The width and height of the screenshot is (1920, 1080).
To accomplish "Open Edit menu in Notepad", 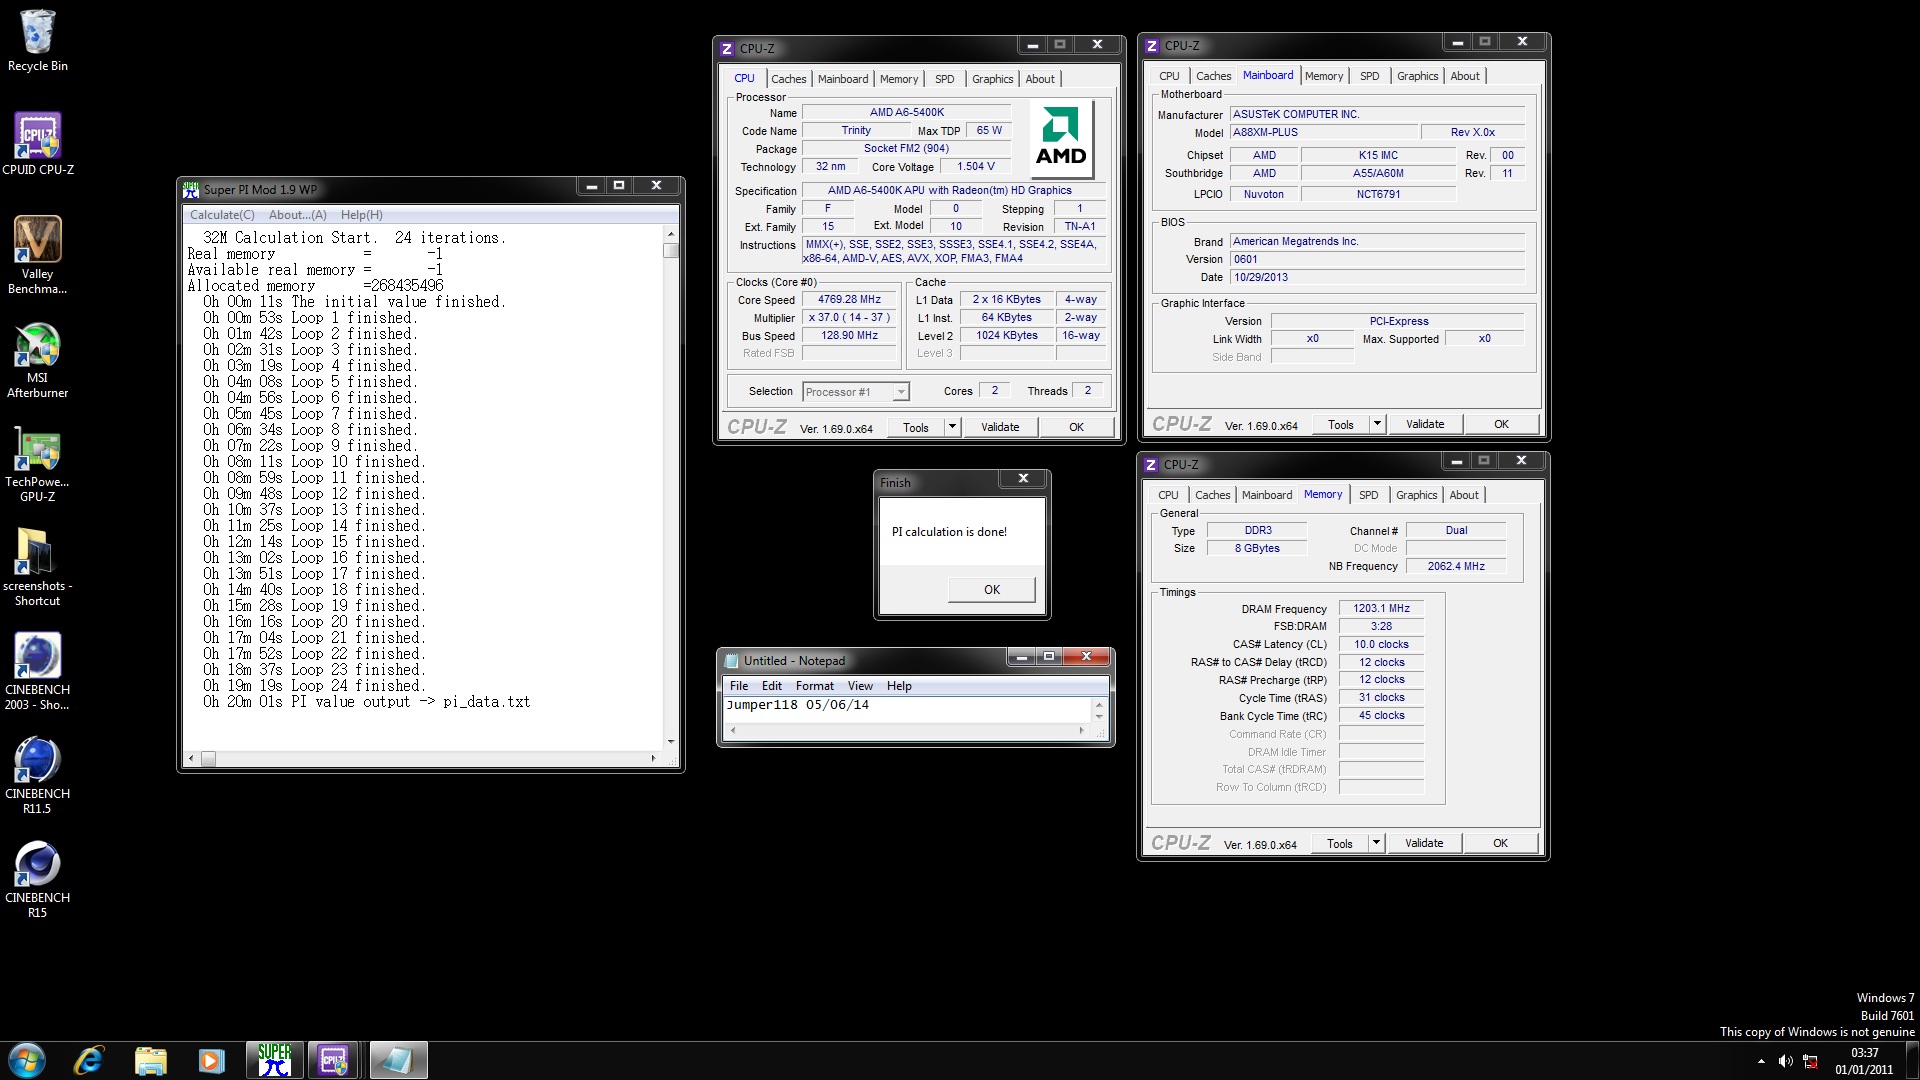I will pos(772,686).
